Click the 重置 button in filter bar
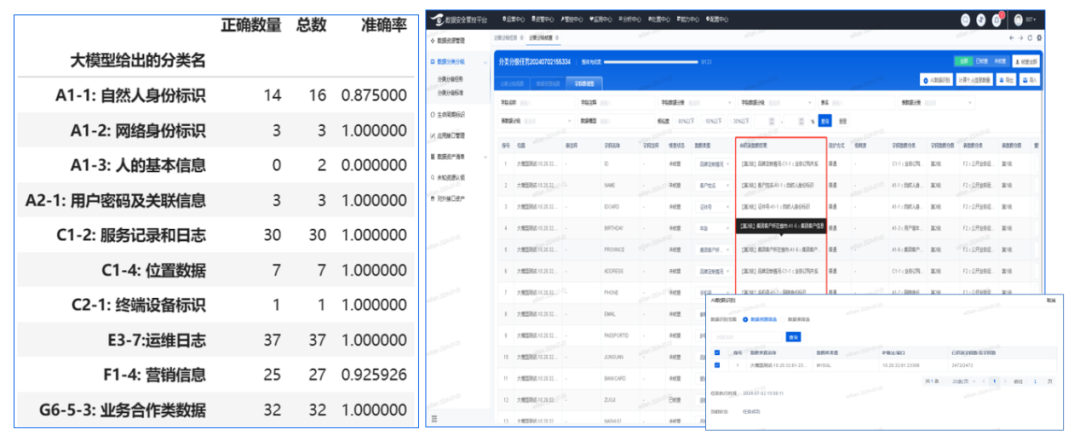The image size is (1080, 441). pos(842,121)
